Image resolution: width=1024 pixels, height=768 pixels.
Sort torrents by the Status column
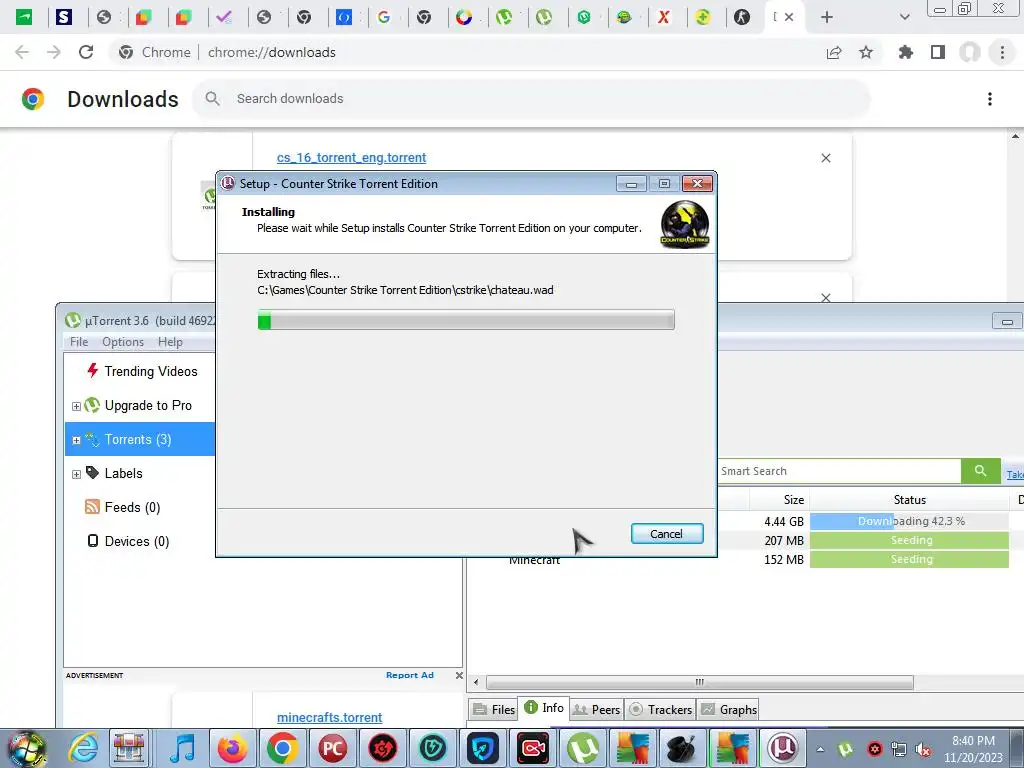click(909, 500)
